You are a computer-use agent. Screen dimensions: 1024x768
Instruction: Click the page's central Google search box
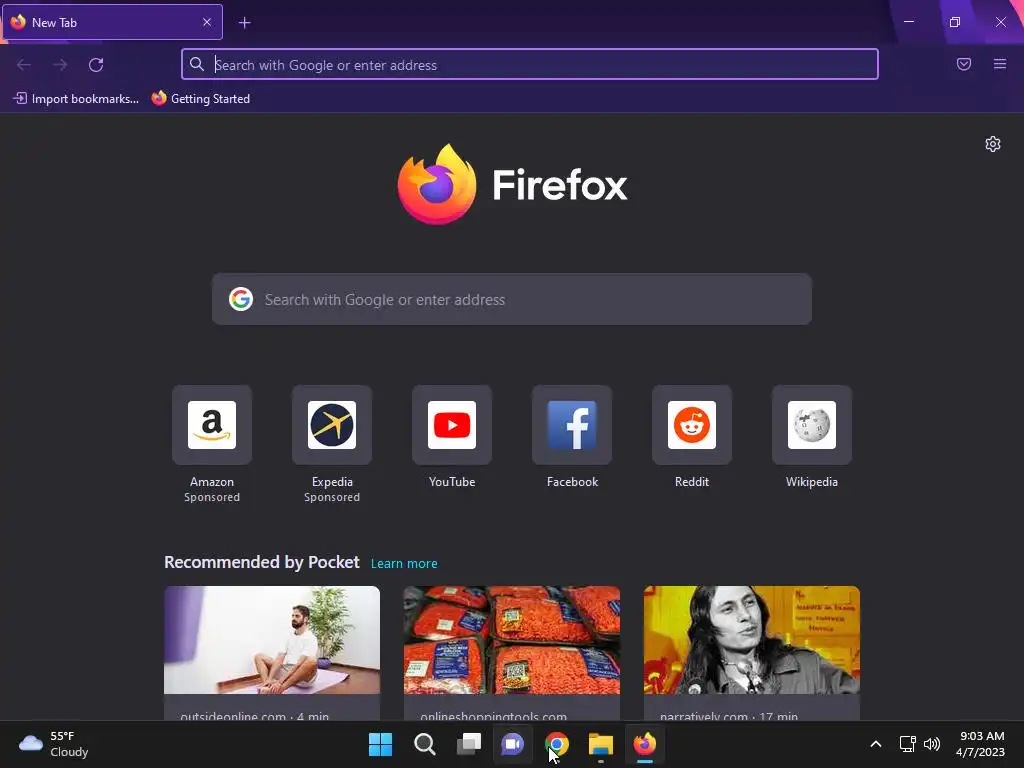pyautogui.click(x=512, y=299)
